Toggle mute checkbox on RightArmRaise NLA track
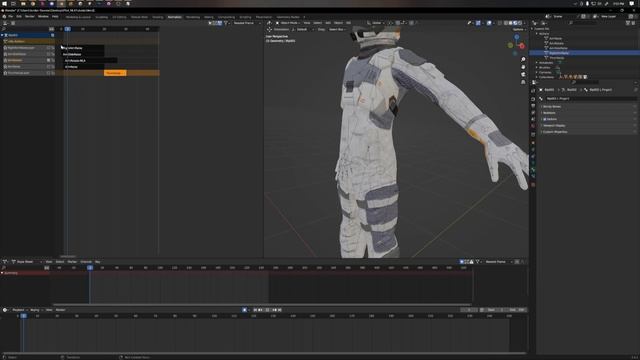The height and width of the screenshot is (360, 640). click(48, 48)
